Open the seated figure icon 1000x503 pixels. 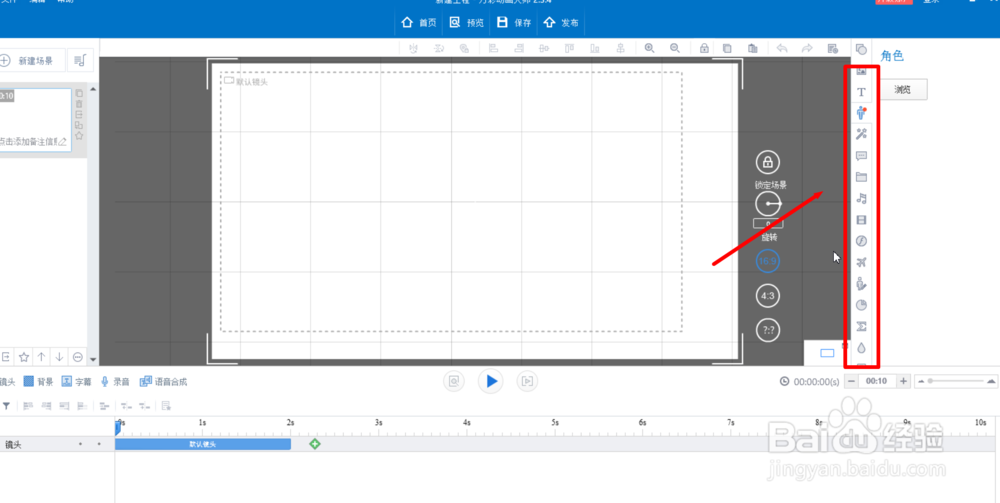click(x=861, y=284)
